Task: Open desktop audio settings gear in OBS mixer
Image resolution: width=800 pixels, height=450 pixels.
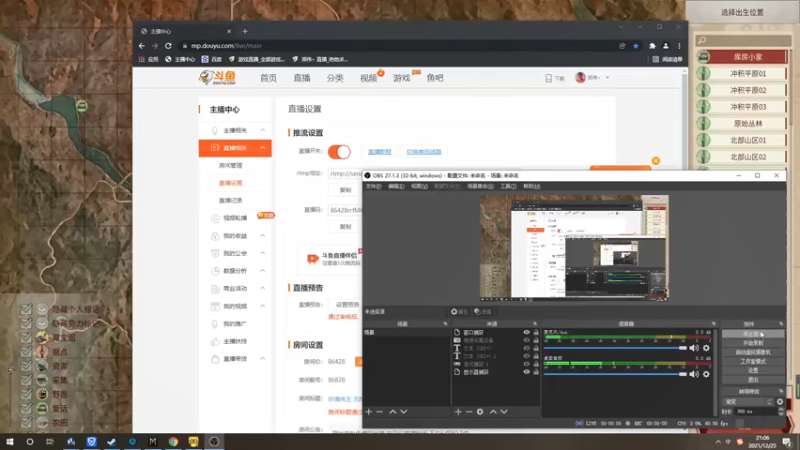Action: (x=706, y=374)
